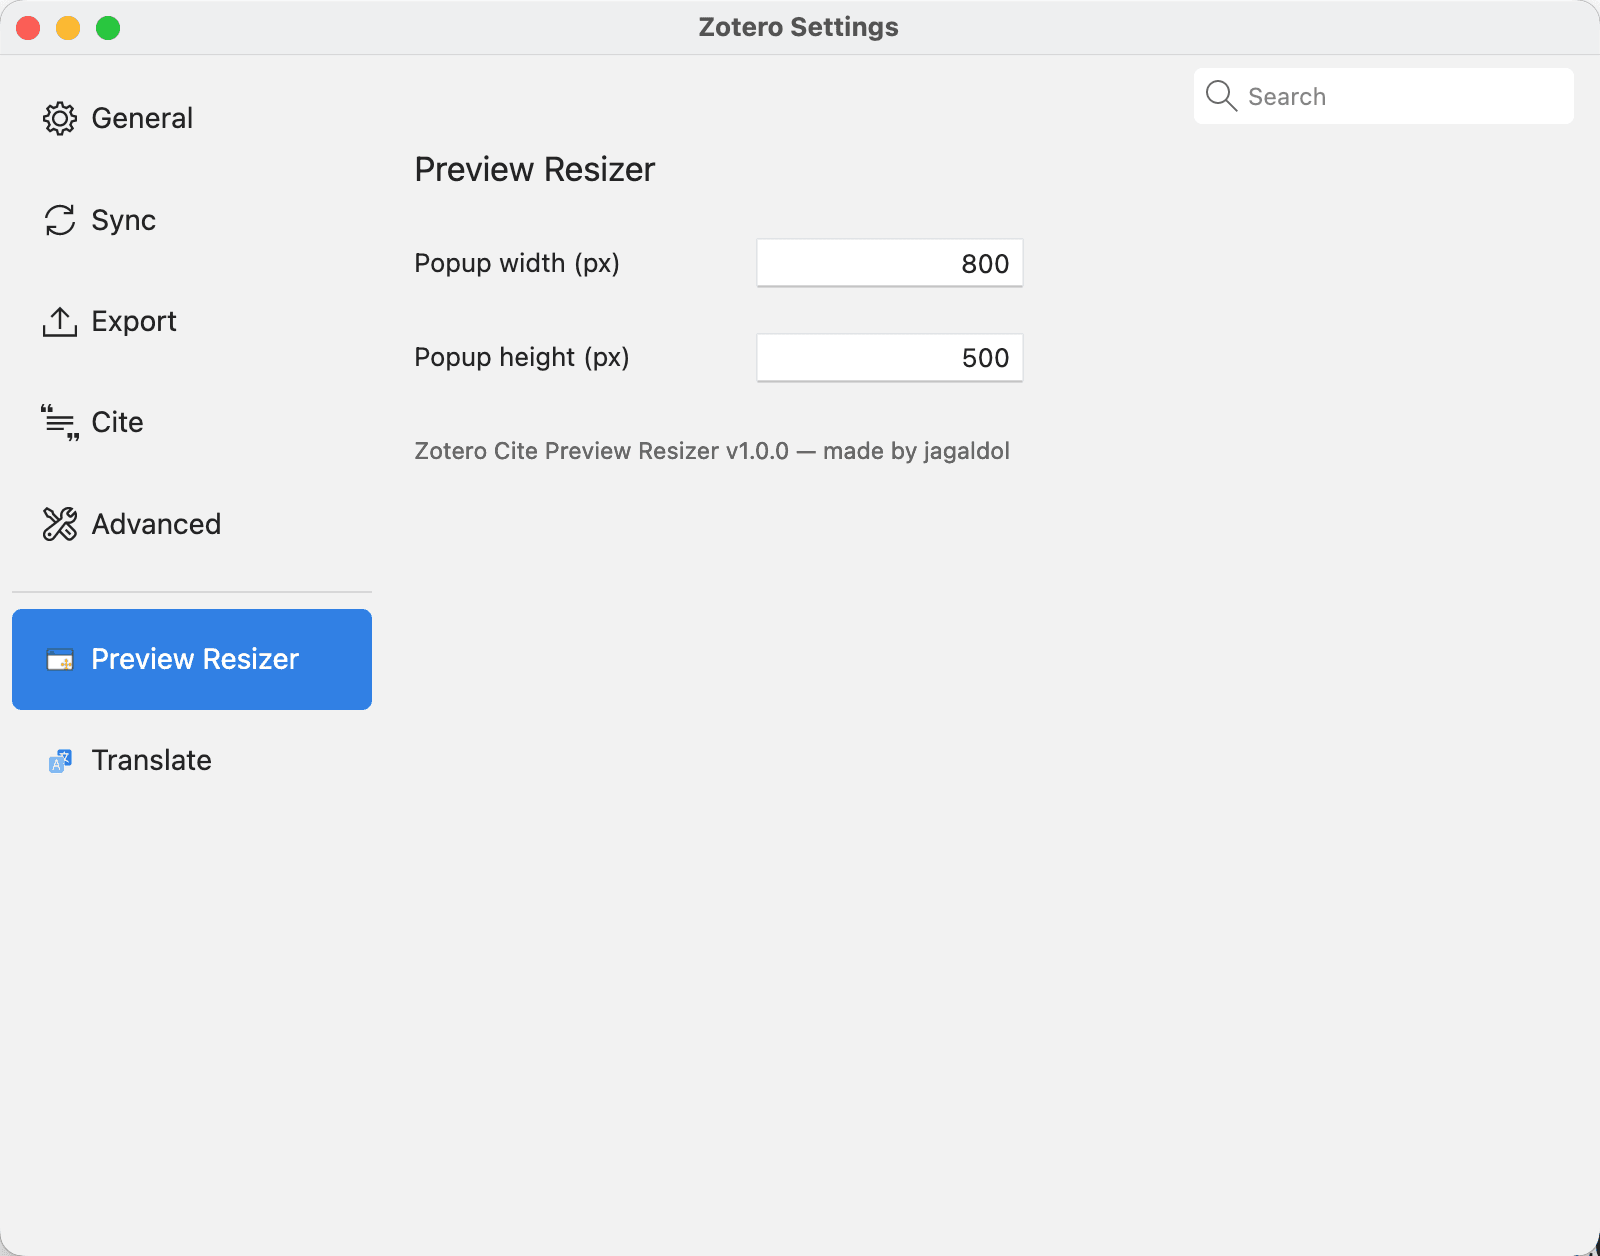Minimize the settings window with yellow button
The width and height of the screenshot is (1600, 1256).
[x=68, y=28]
